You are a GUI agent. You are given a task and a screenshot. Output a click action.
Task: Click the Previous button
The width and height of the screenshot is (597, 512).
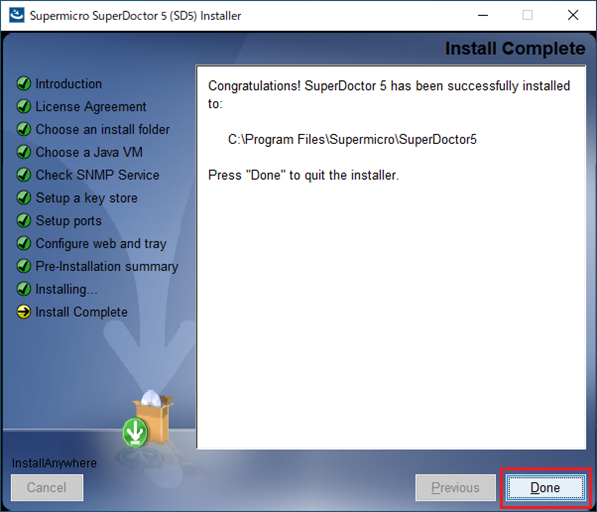[455, 487]
